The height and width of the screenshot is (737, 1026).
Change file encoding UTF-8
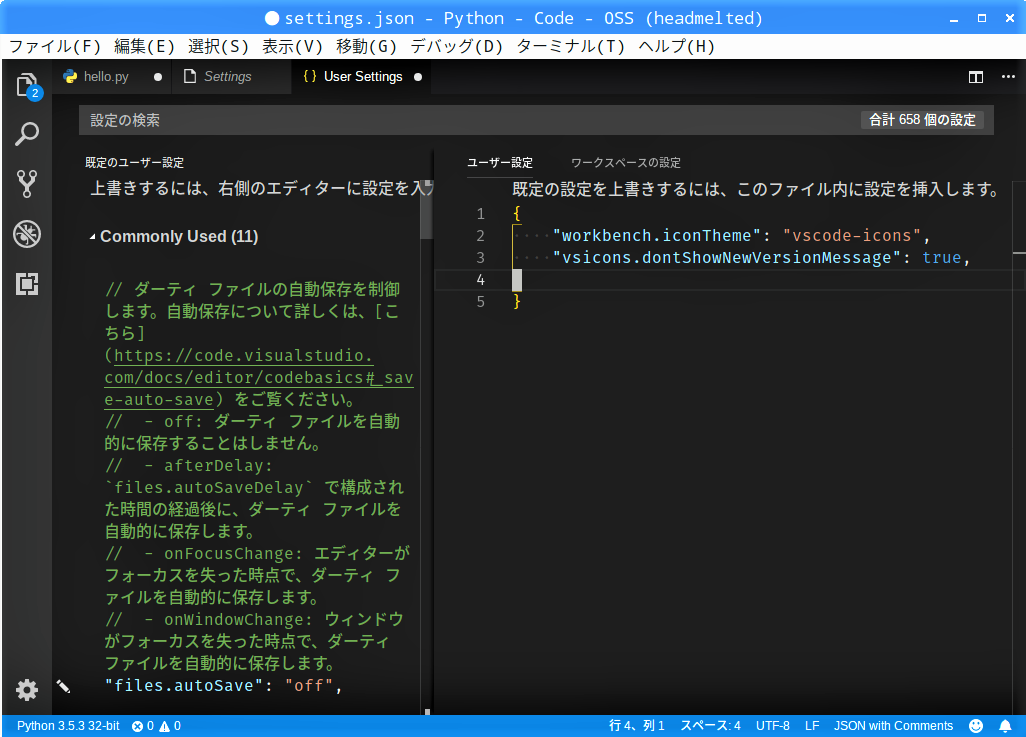tap(773, 726)
